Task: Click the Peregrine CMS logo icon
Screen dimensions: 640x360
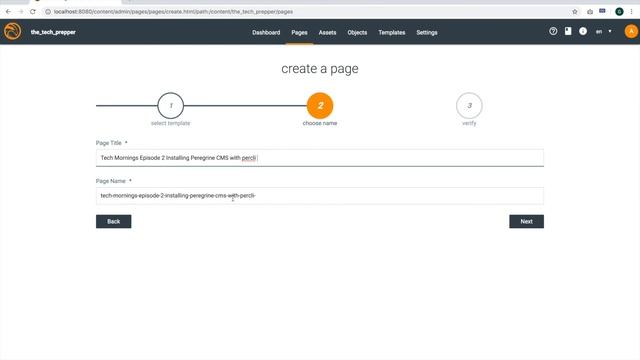Action: tap(12, 31)
